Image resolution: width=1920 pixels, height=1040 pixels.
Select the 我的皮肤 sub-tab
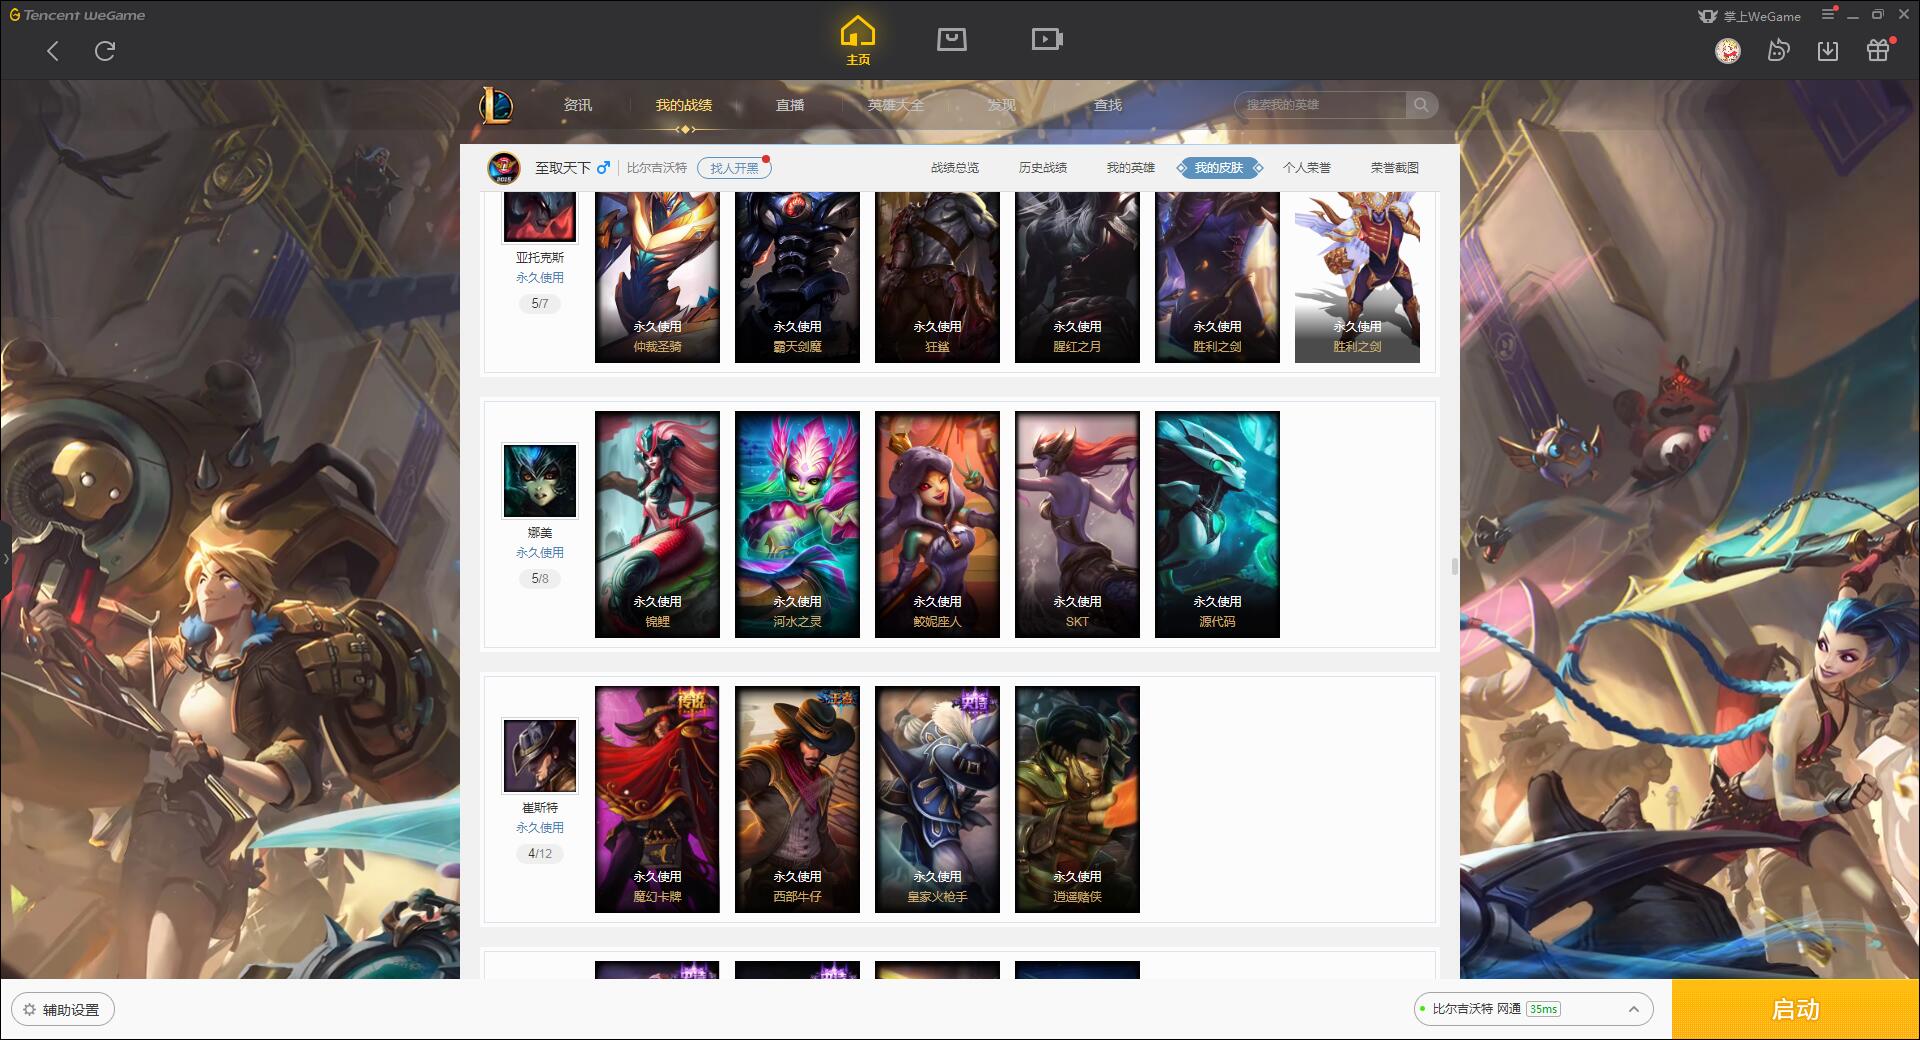(x=1219, y=168)
